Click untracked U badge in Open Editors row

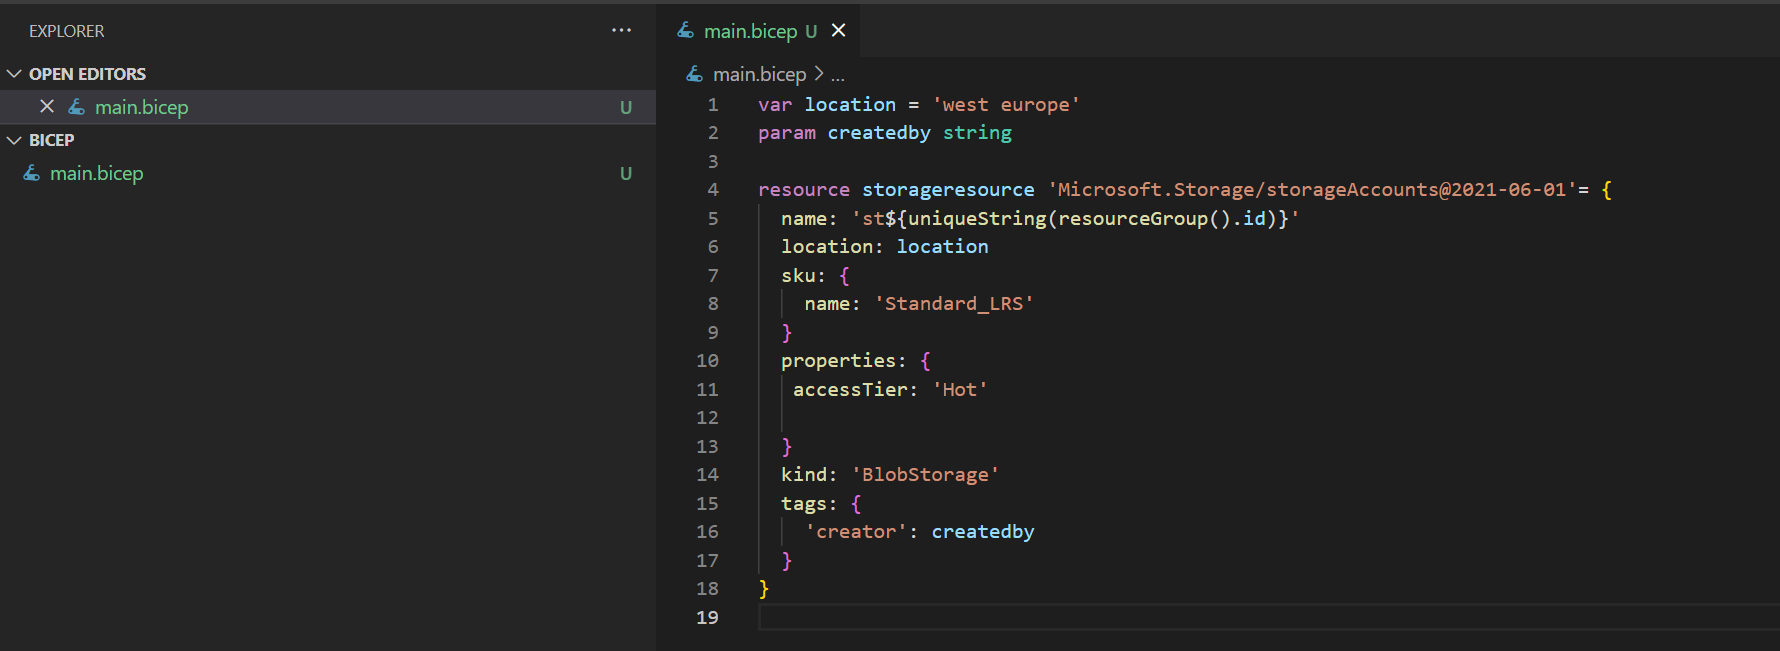click(x=626, y=107)
